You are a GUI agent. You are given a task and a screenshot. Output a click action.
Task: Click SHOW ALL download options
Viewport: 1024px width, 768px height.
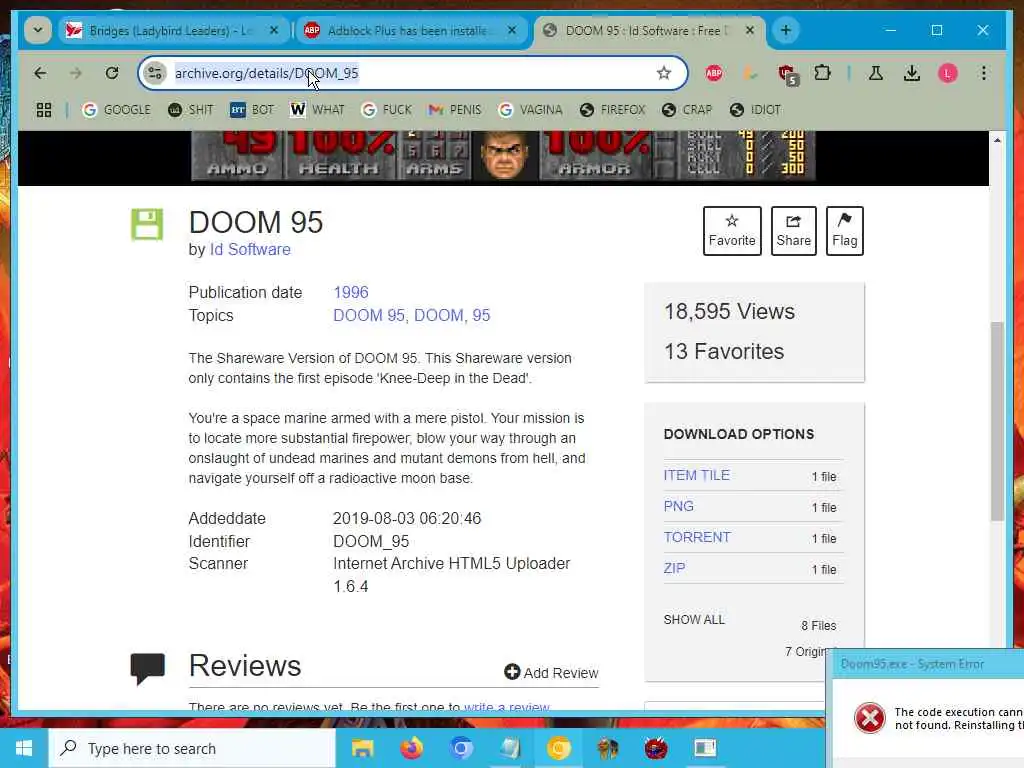coord(694,620)
